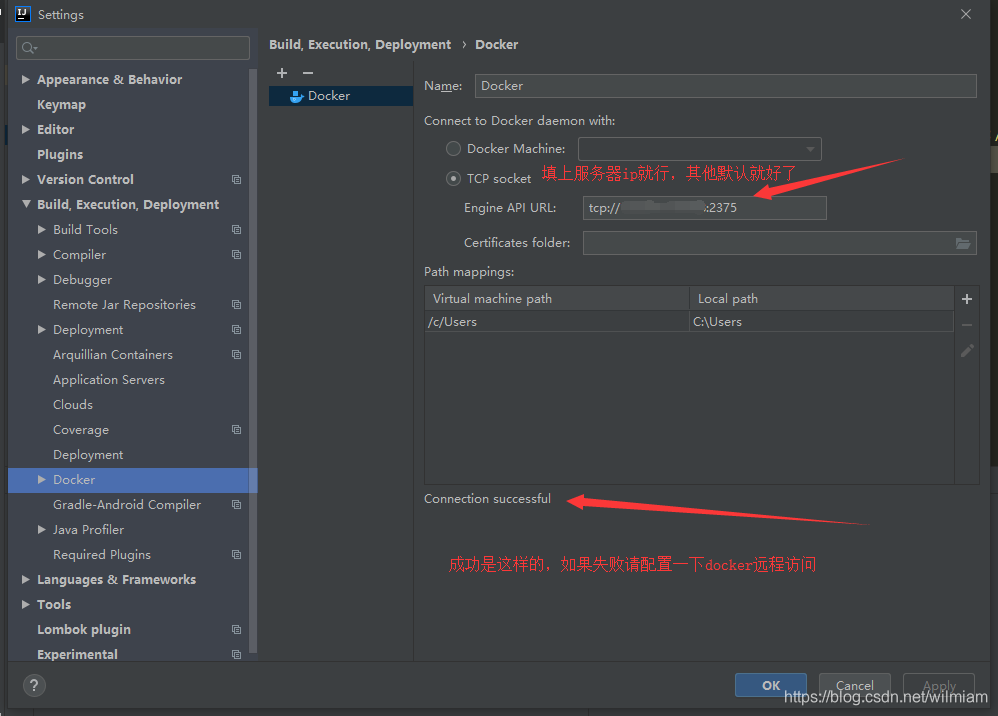Remove Docker configuration with minus icon
Viewport: 998px width, 716px height.
[308, 73]
